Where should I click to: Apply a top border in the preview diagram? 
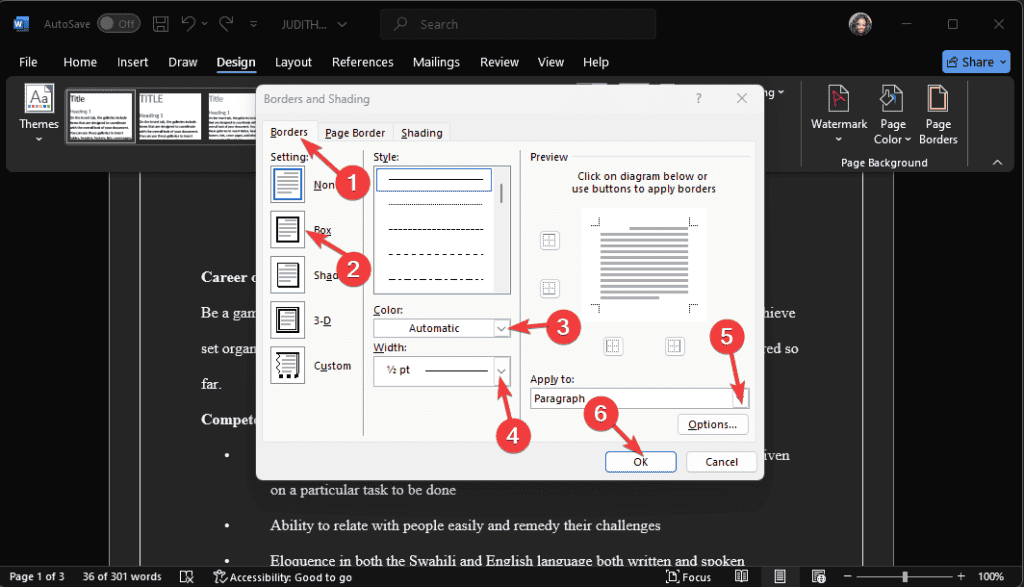(x=550, y=241)
